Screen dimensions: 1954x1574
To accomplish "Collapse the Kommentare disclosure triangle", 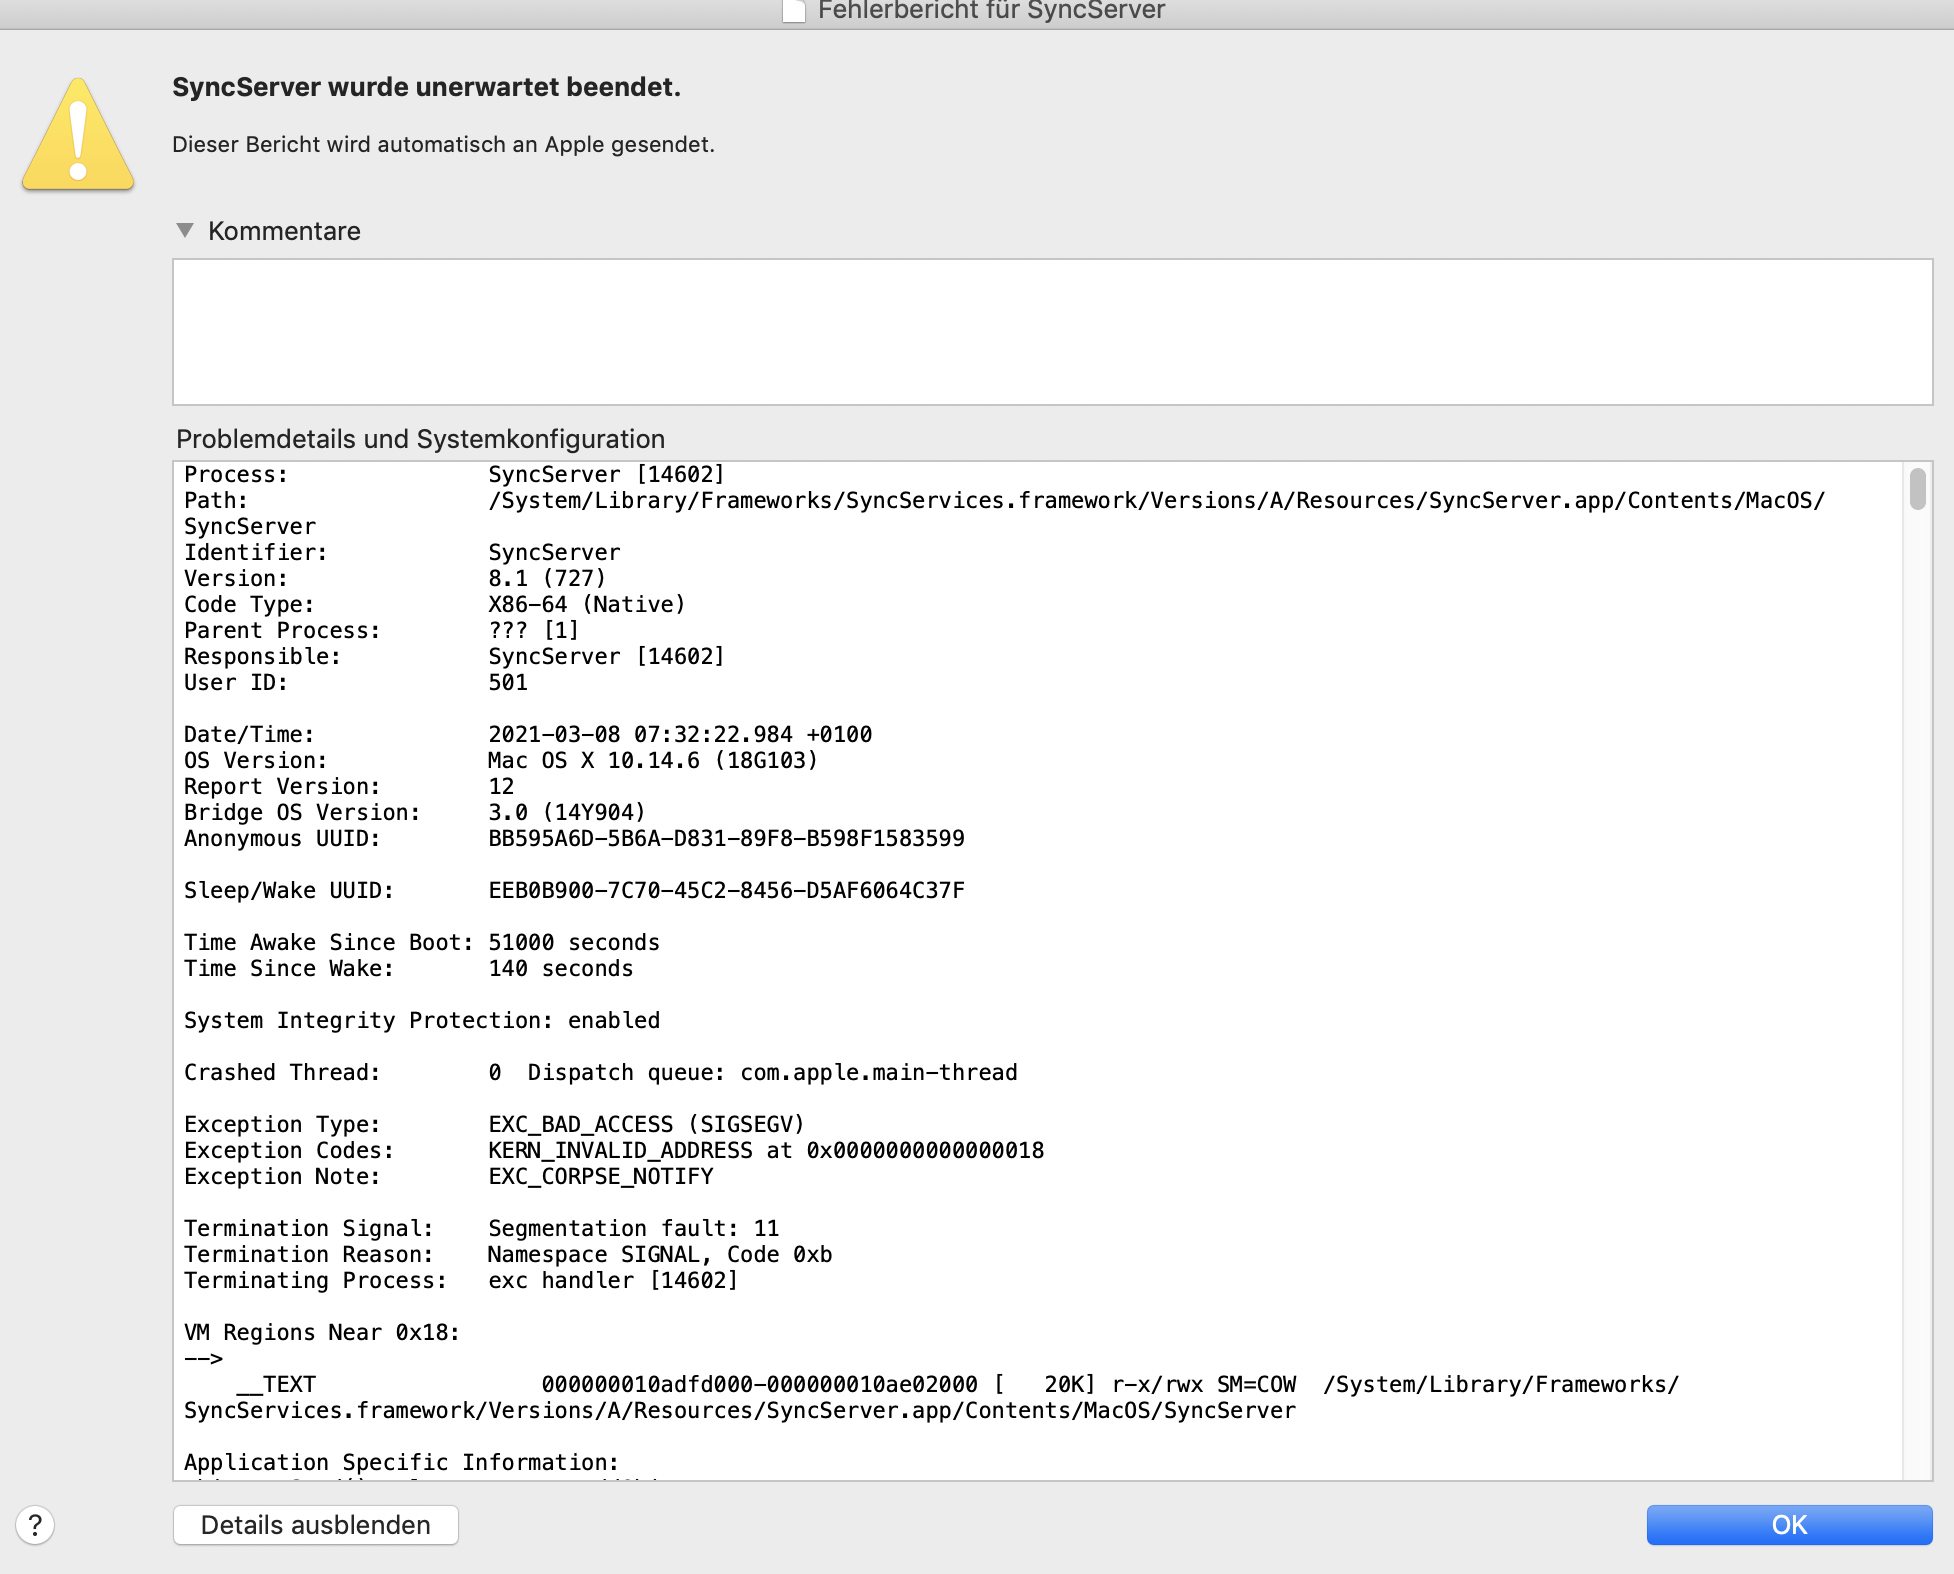I will 185,230.
